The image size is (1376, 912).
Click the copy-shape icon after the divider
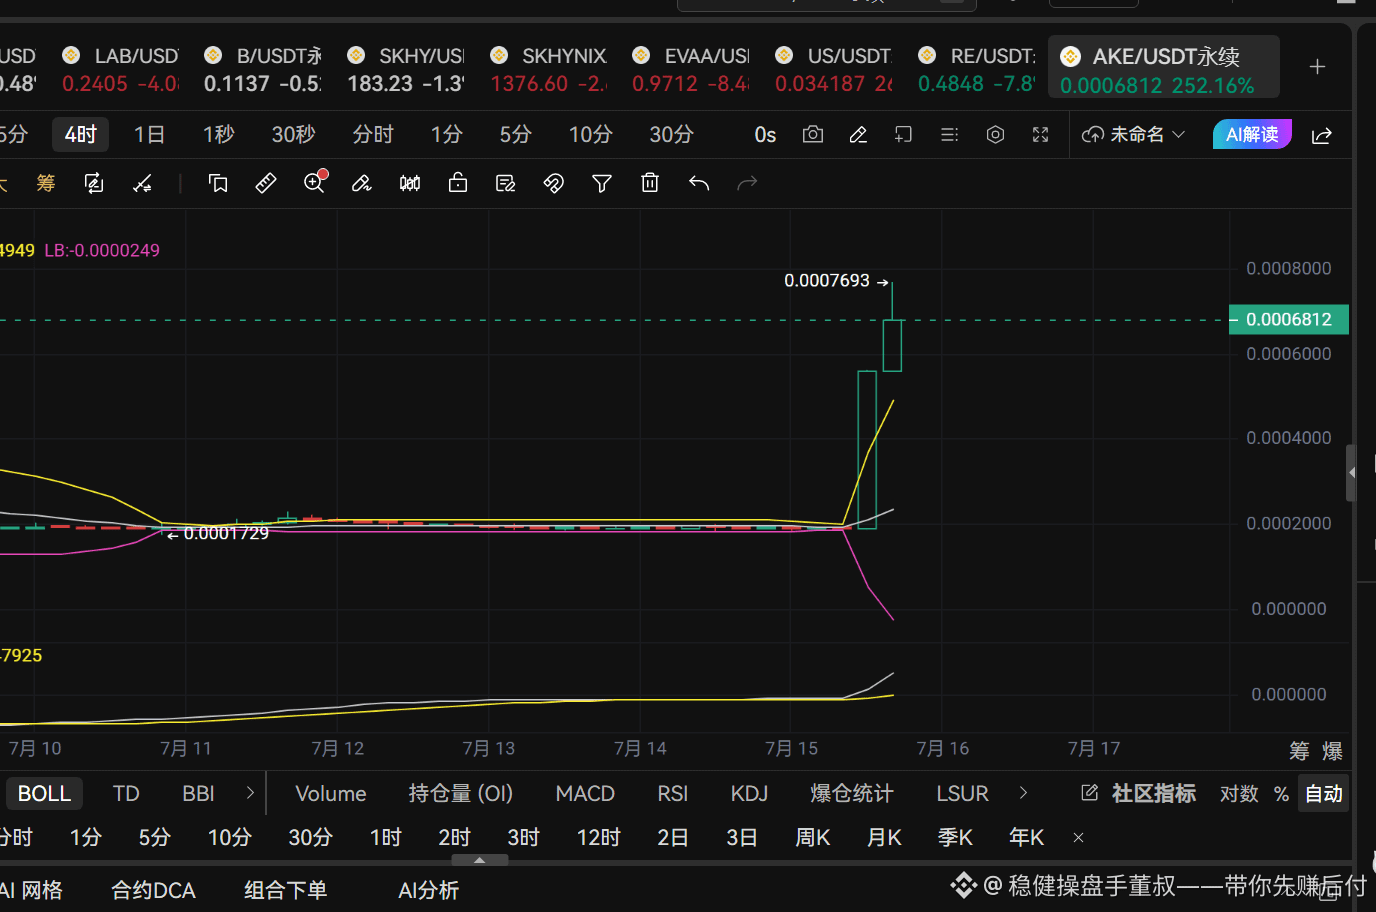point(218,183)
